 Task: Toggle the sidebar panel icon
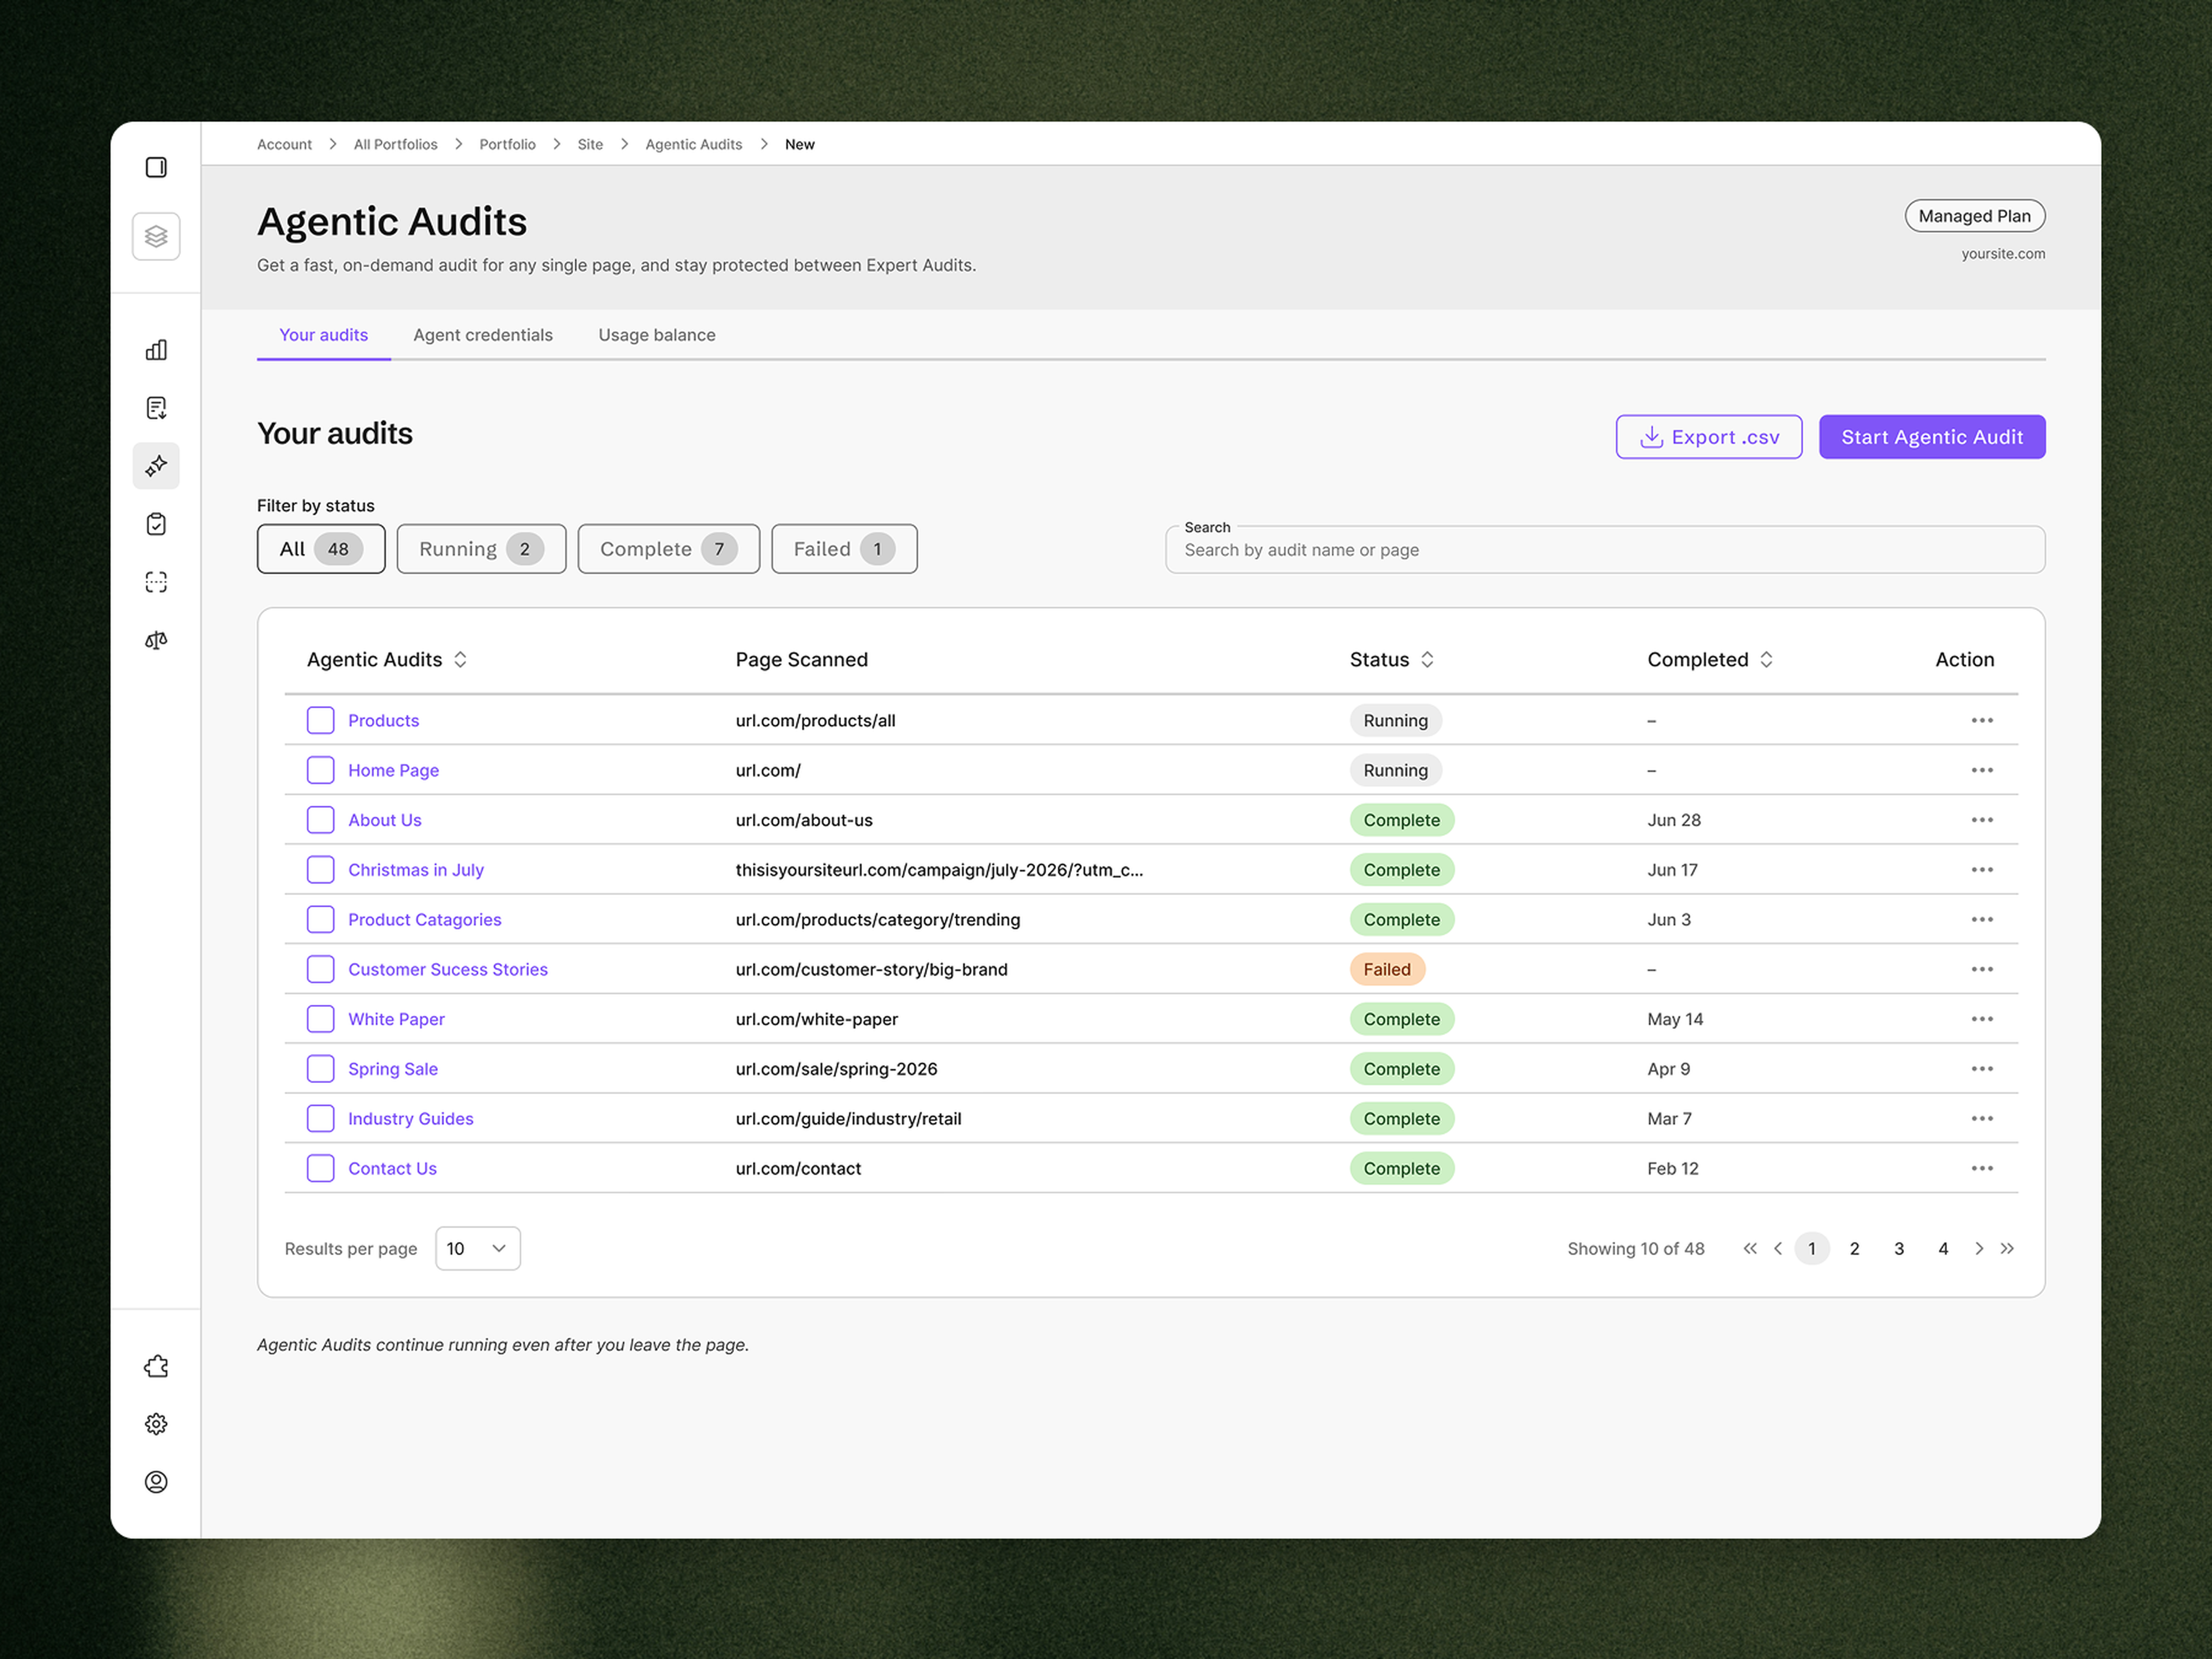click(156, 167)
